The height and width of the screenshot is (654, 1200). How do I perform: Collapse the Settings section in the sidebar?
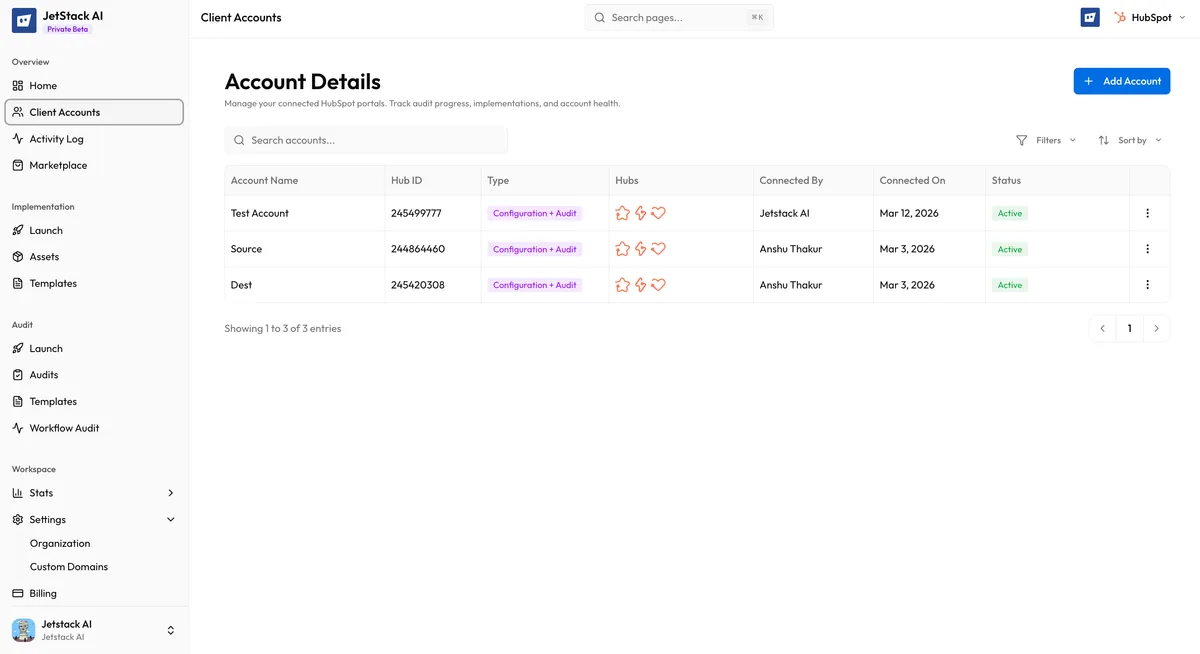[170, 519]
